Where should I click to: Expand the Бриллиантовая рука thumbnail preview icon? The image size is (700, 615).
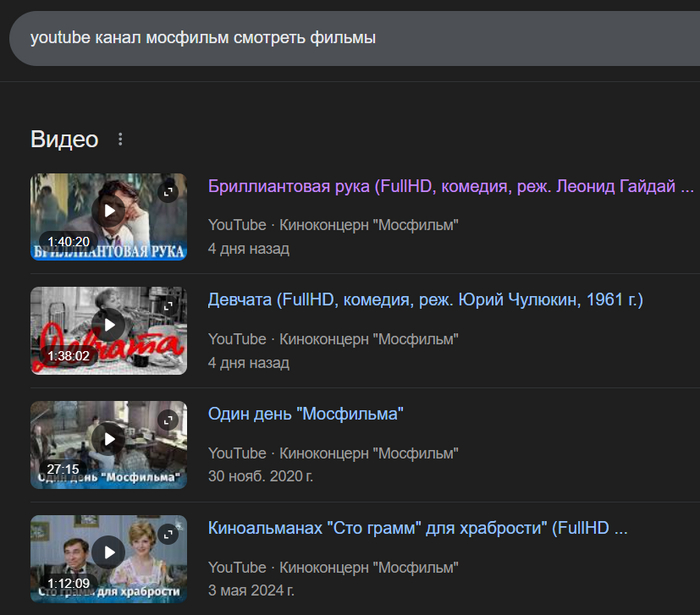click(x=168, y=192)
